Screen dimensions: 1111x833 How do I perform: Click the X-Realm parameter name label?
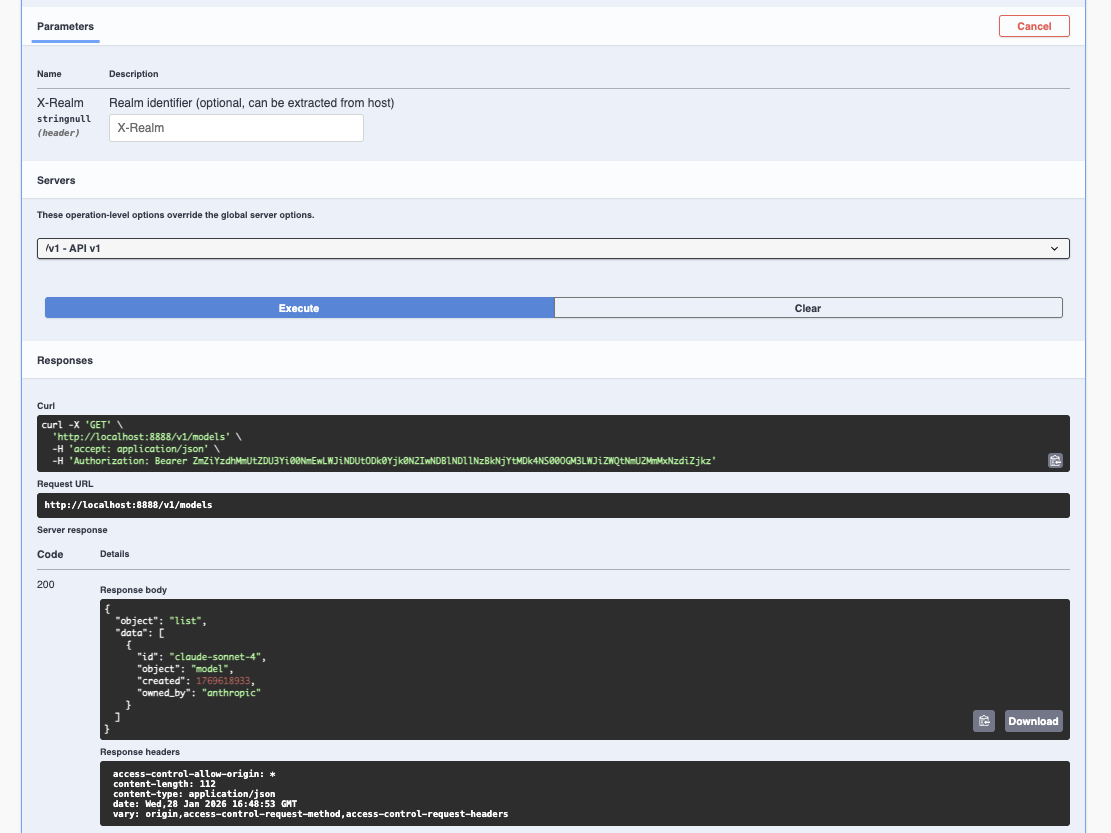click(60, 103)
